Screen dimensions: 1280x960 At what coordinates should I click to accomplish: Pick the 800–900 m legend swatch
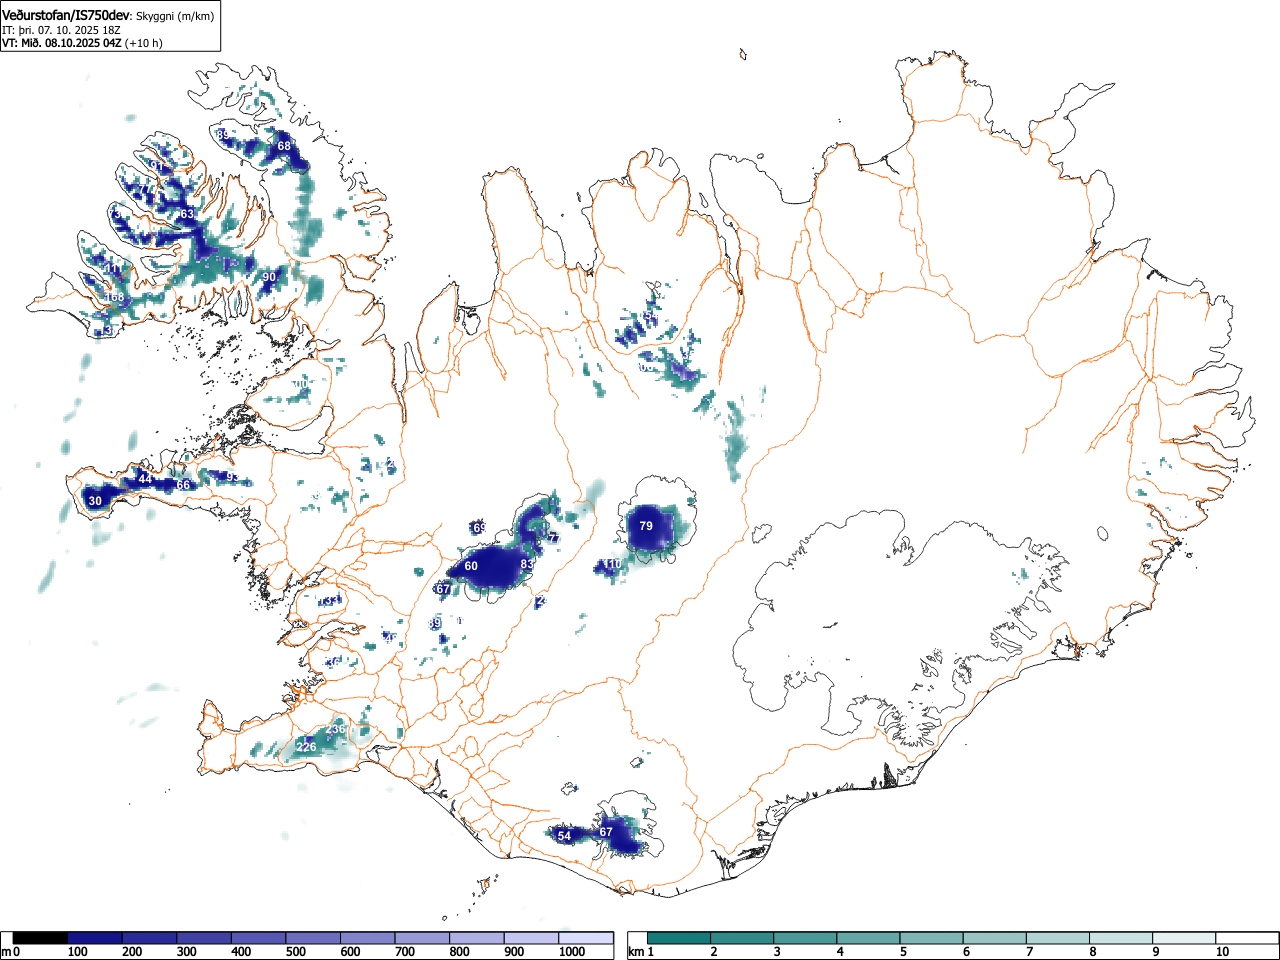[x=476, y=938]
